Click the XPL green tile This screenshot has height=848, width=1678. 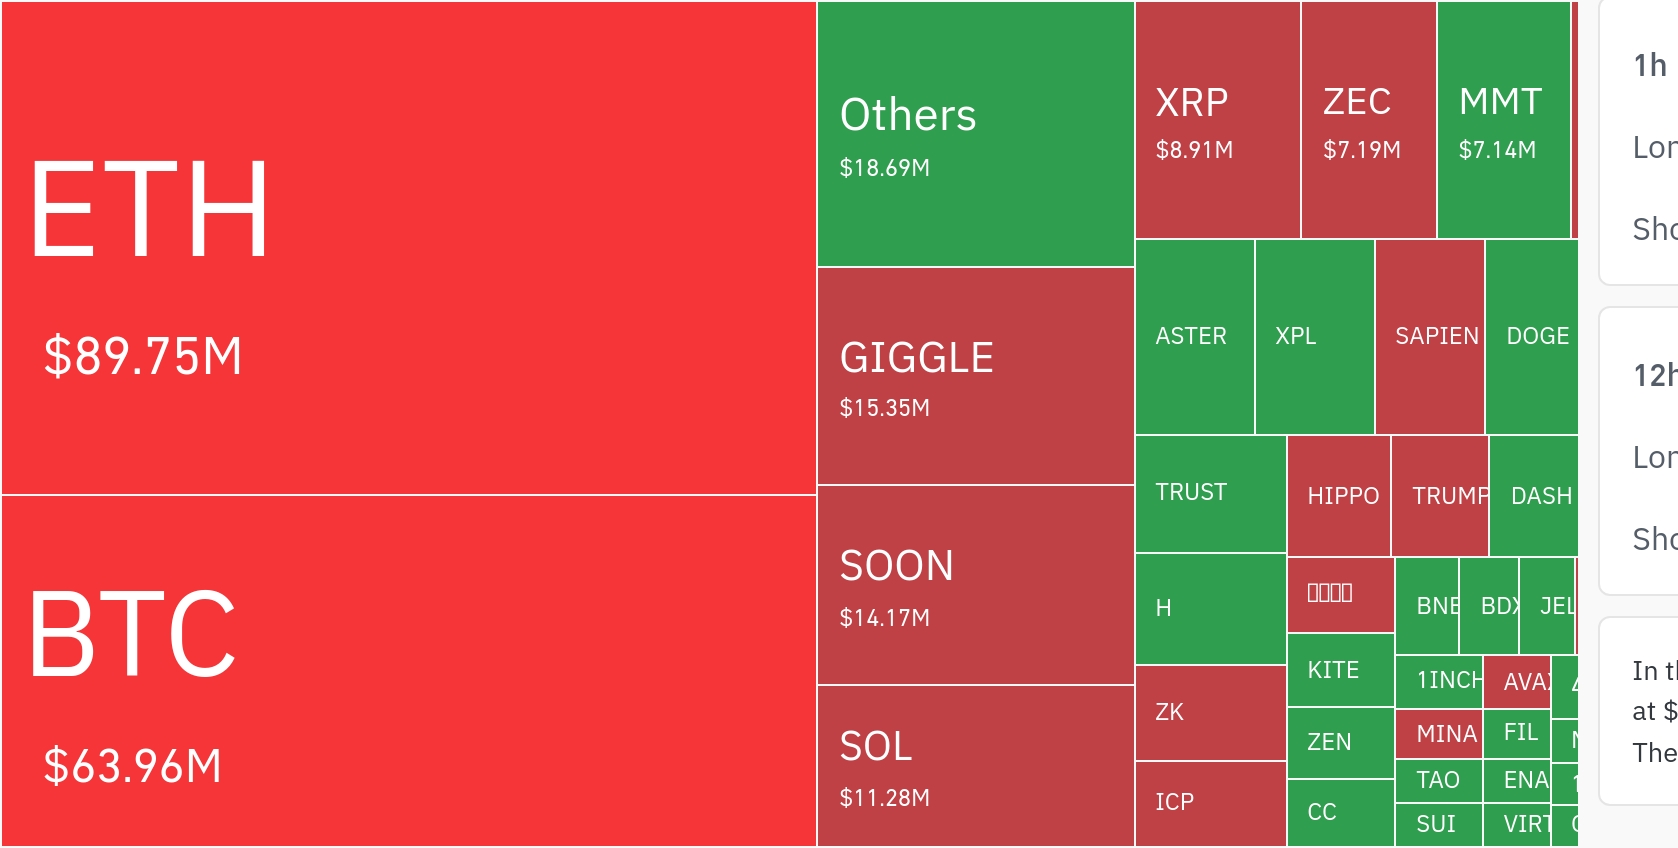pyautogui.click(x=1314, y=337)
